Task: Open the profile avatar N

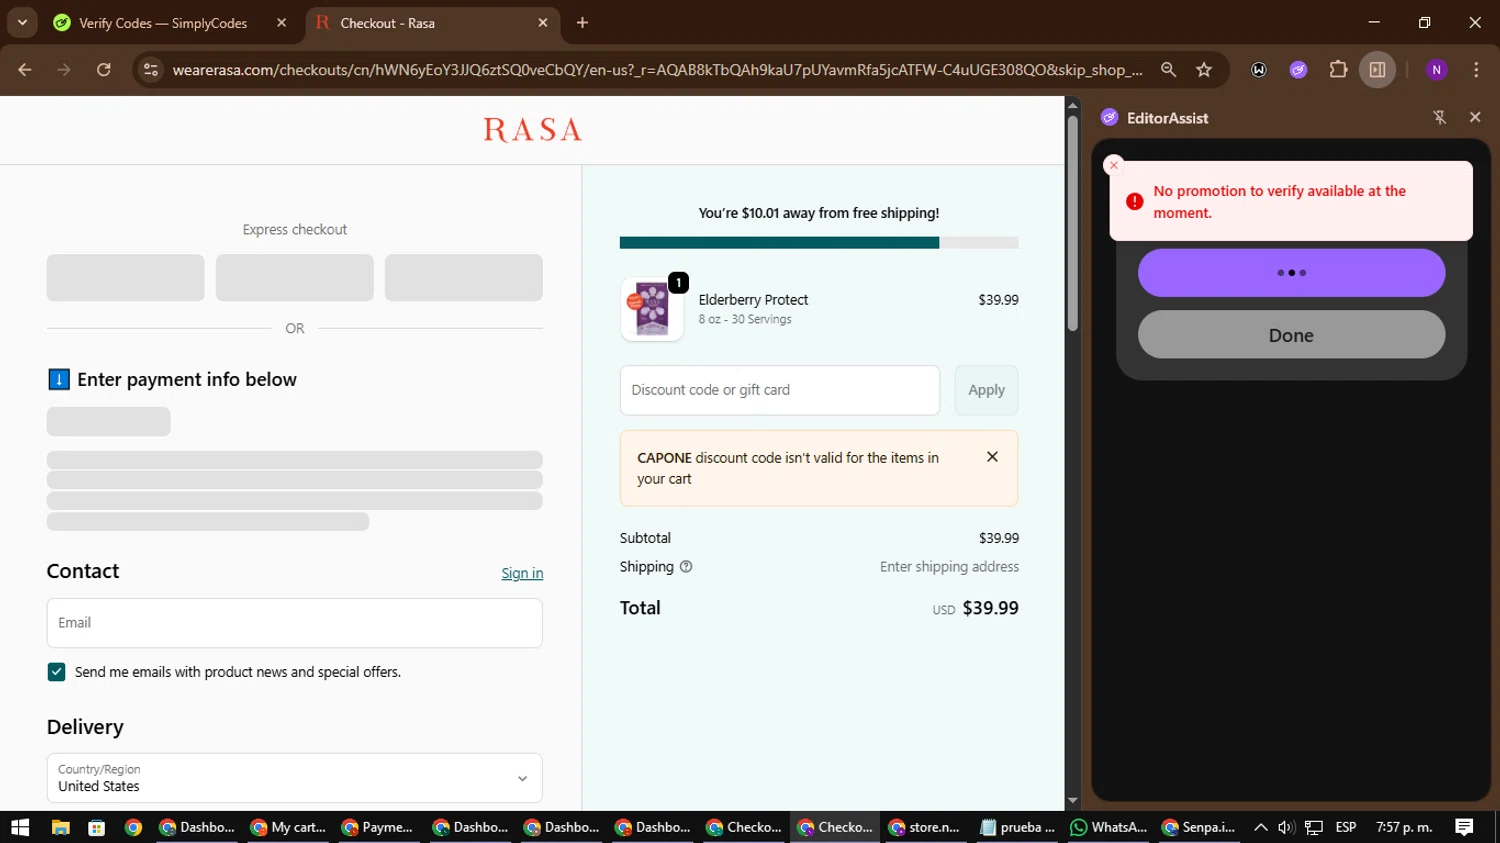Action: click(x=1436, y=70)
